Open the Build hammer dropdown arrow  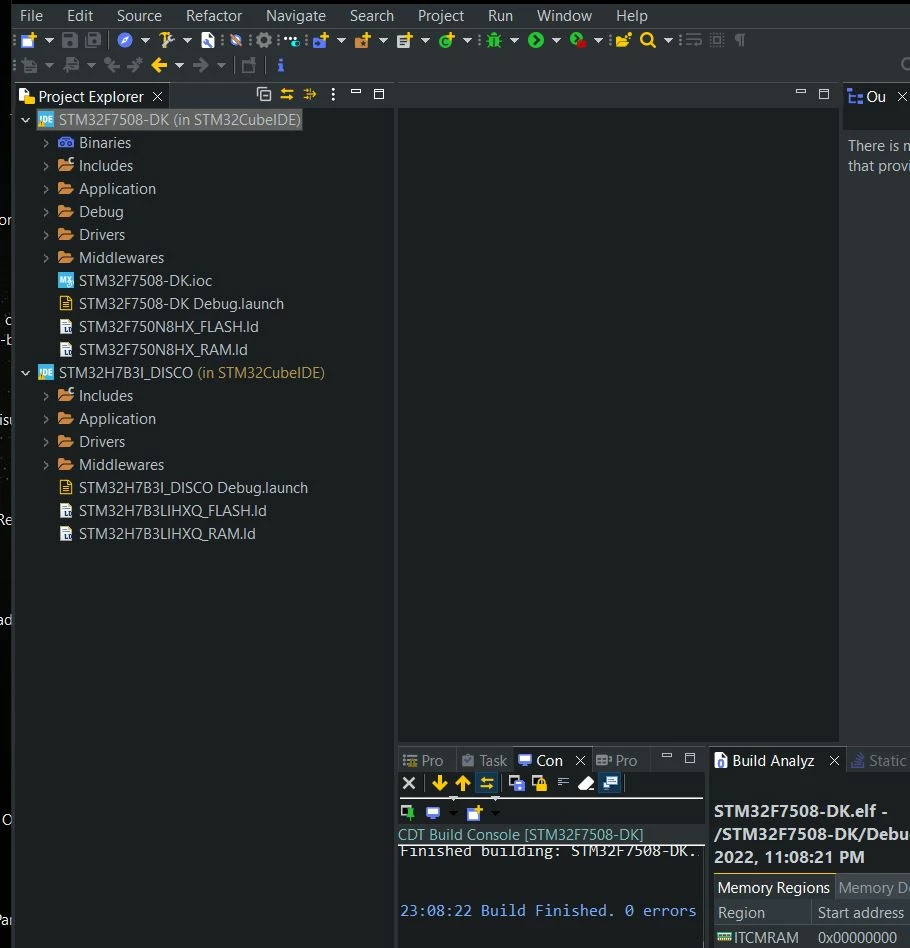187,41
